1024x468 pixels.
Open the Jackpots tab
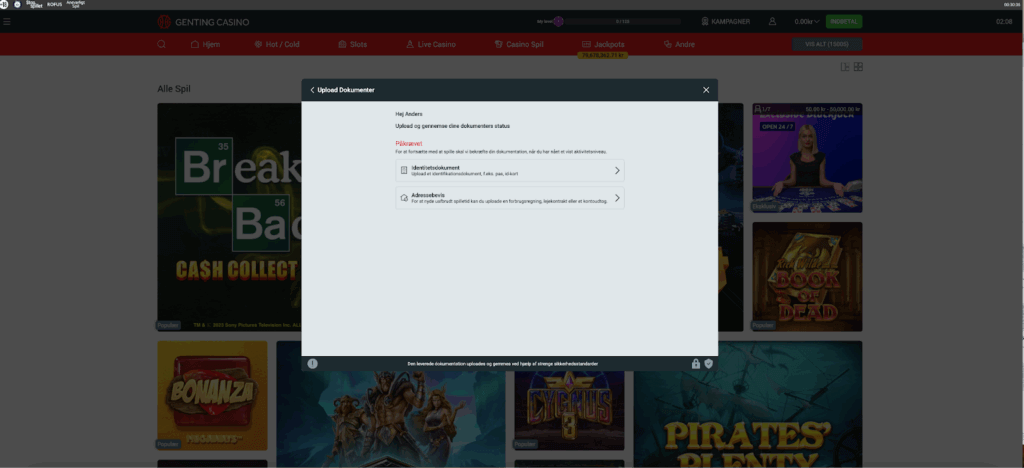(603, 44)
